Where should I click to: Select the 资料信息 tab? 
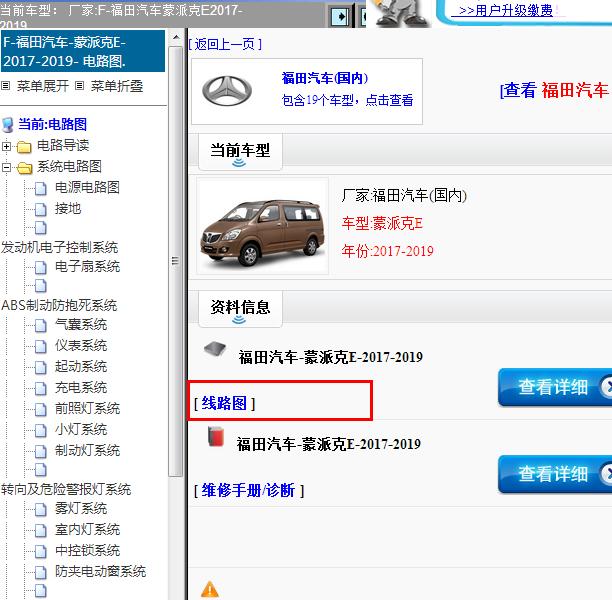tap(240, 309)
